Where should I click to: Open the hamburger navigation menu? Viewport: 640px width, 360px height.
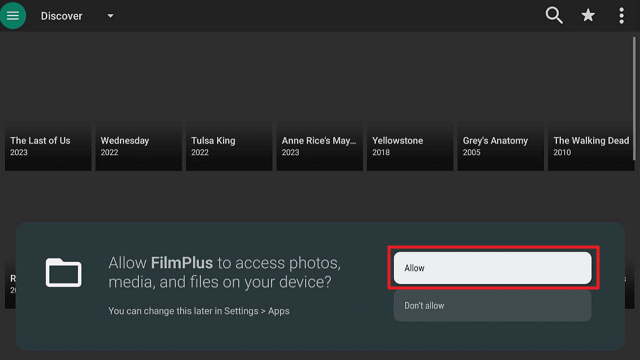(x=13, y=16)
